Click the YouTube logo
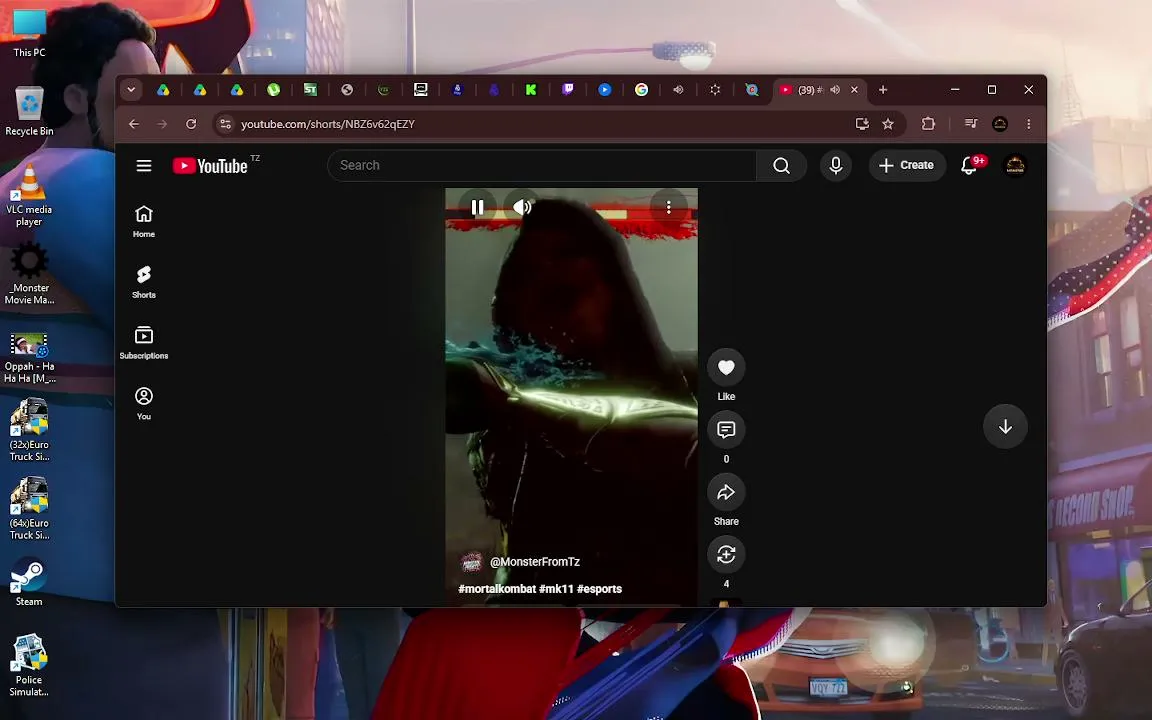1152x720 pixels. click(210, 166)
